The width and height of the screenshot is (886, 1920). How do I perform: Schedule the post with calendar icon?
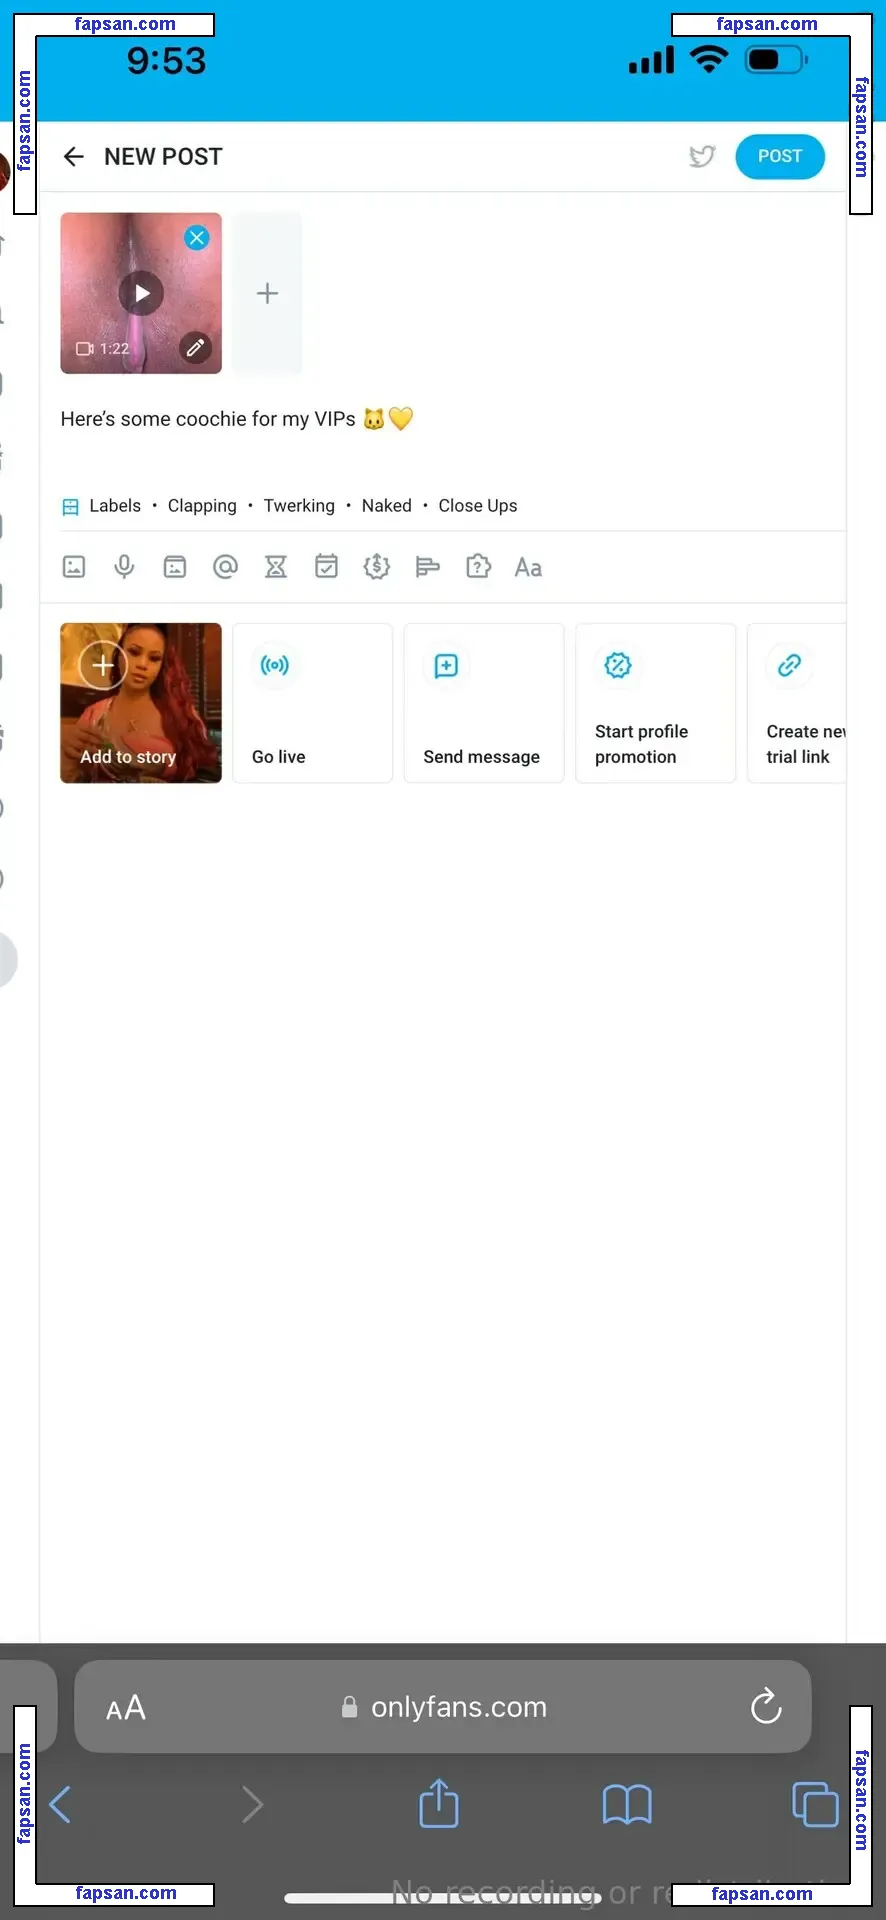pos(326,567)
